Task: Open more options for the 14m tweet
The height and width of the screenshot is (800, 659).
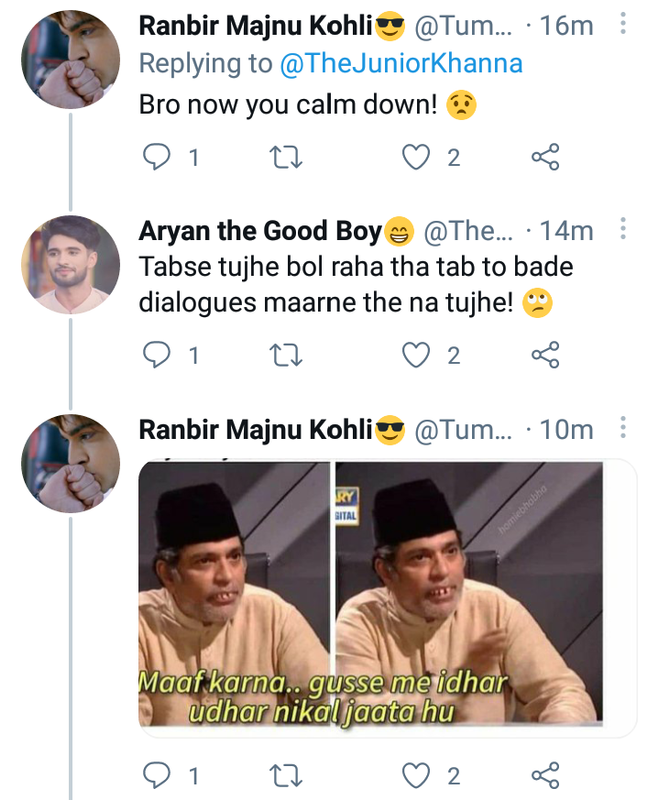Action: (623, 231)
